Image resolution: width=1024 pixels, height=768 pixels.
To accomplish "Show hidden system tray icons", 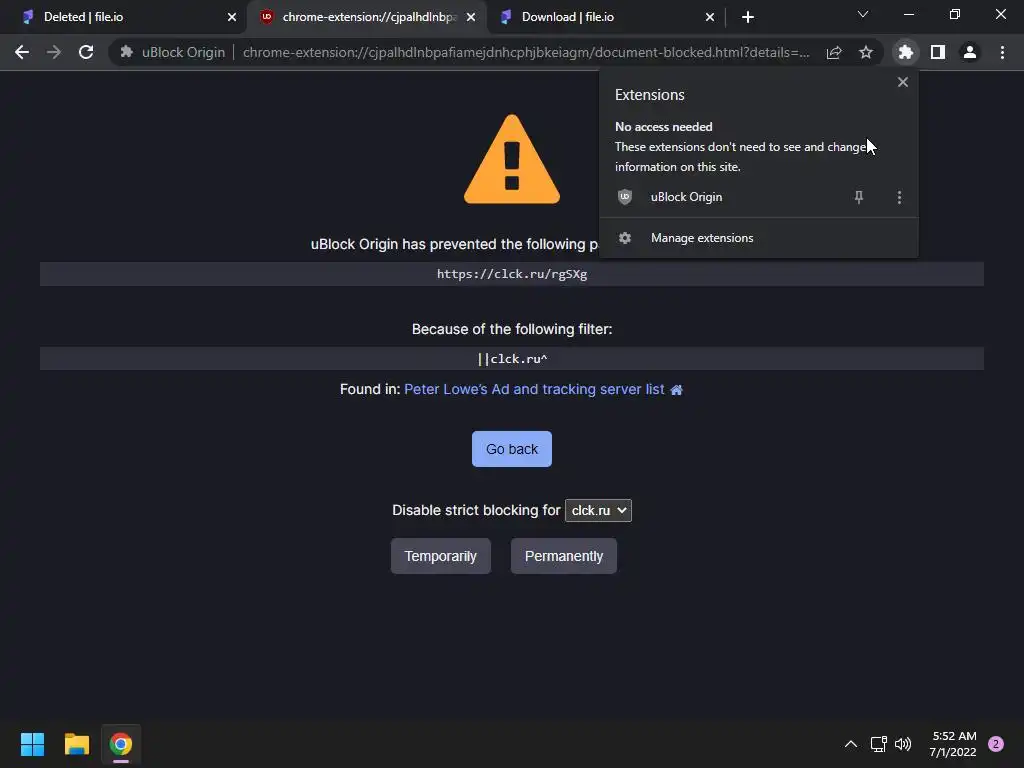I will click(x=851, y=744).
